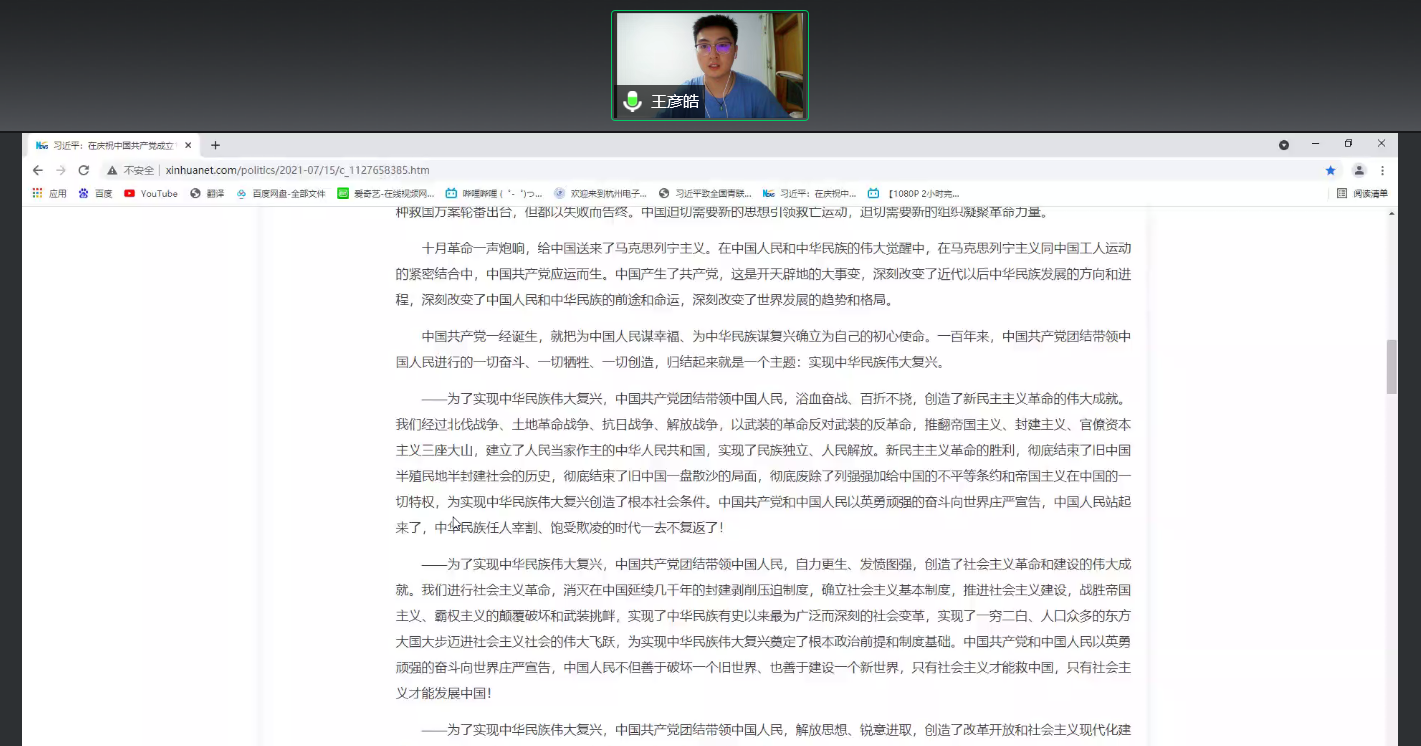Image resolution: width=1421 pixels, height=746 pixels.
Task: Reload the Xinhuanet page
Action: [x=84, y=170]
